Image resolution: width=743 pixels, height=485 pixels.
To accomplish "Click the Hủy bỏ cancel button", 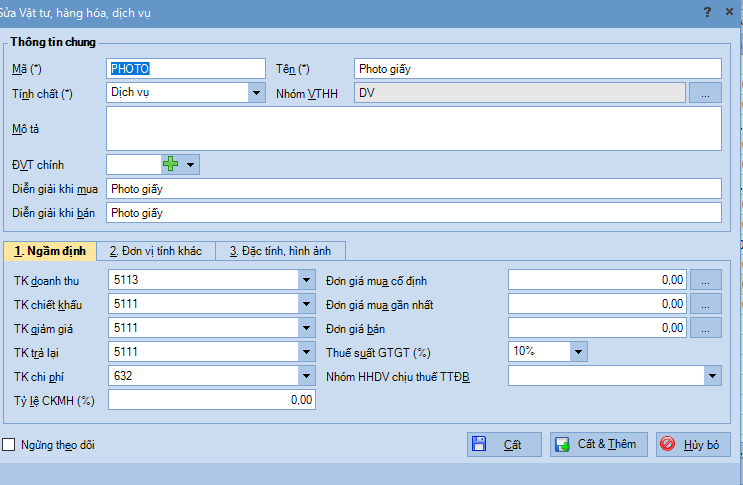I will (x=693, y=444).
